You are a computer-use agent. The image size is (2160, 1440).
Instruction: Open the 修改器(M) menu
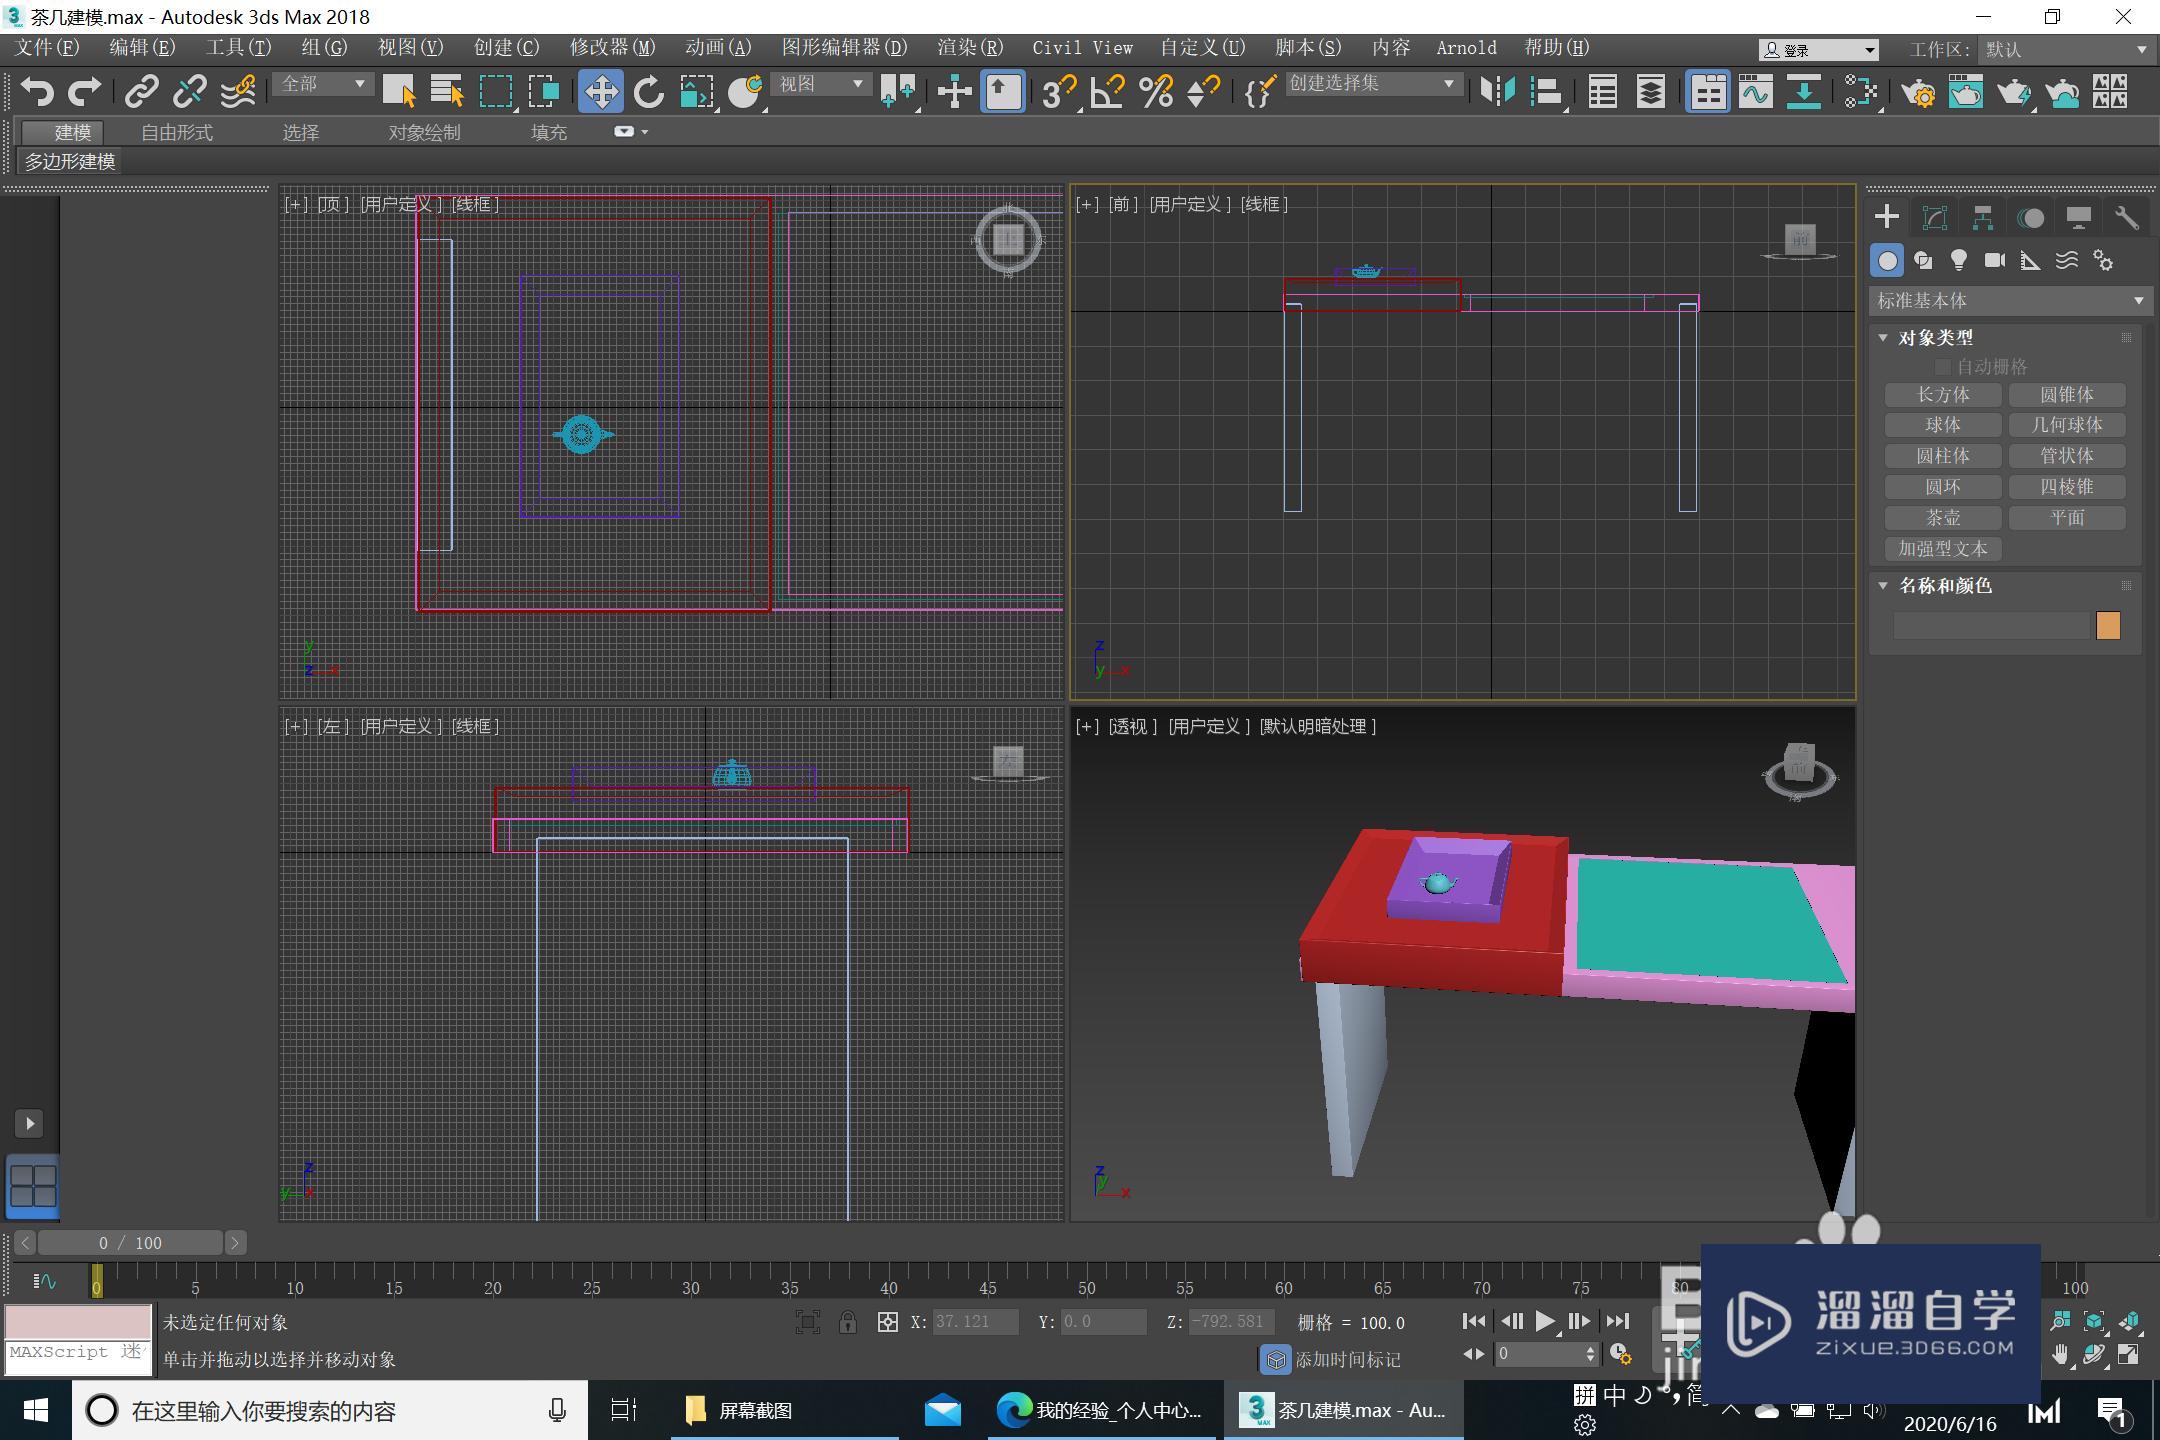(x=612, y=48)
